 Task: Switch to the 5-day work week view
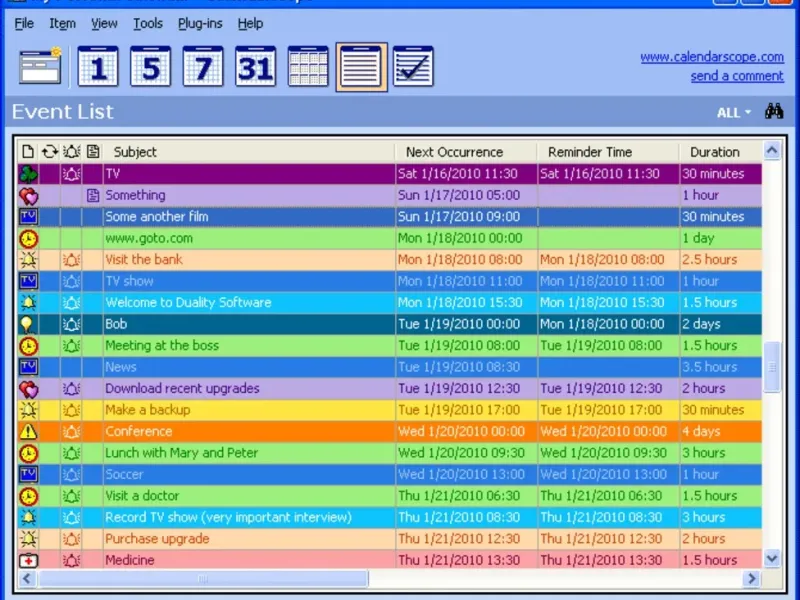pos(151,66)
